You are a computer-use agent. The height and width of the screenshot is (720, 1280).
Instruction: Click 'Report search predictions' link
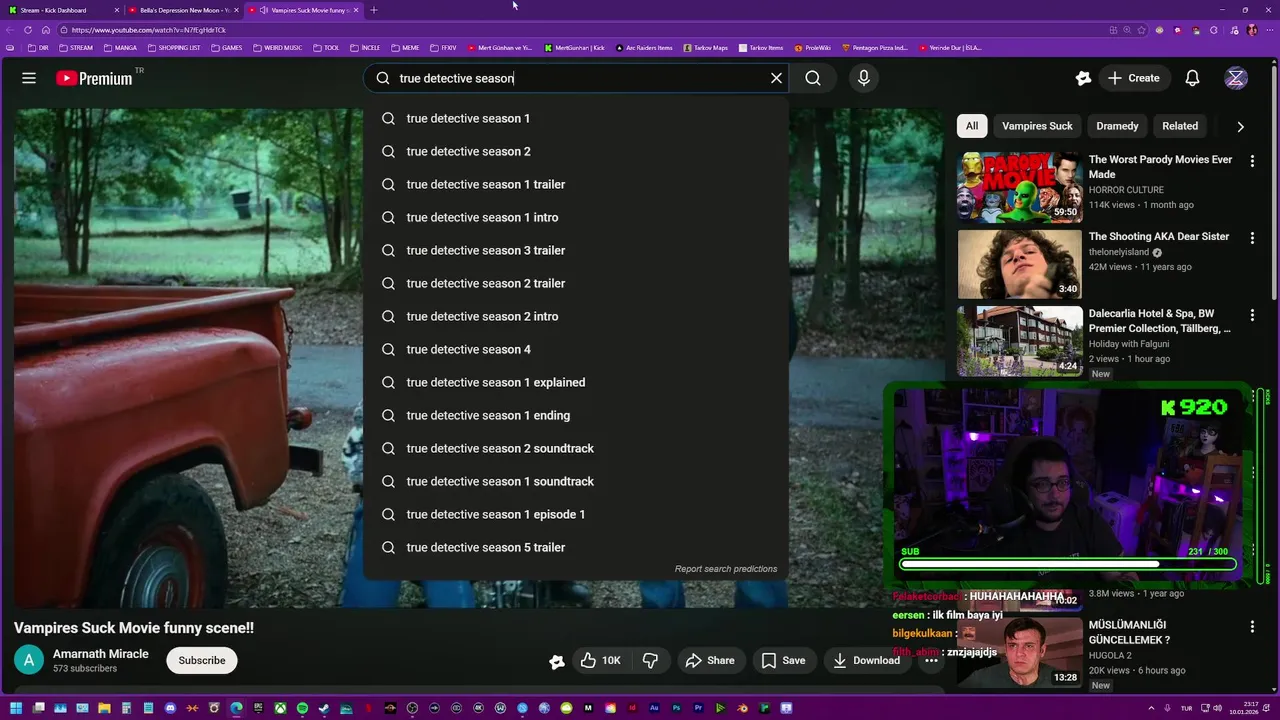[x=726, y=569]
